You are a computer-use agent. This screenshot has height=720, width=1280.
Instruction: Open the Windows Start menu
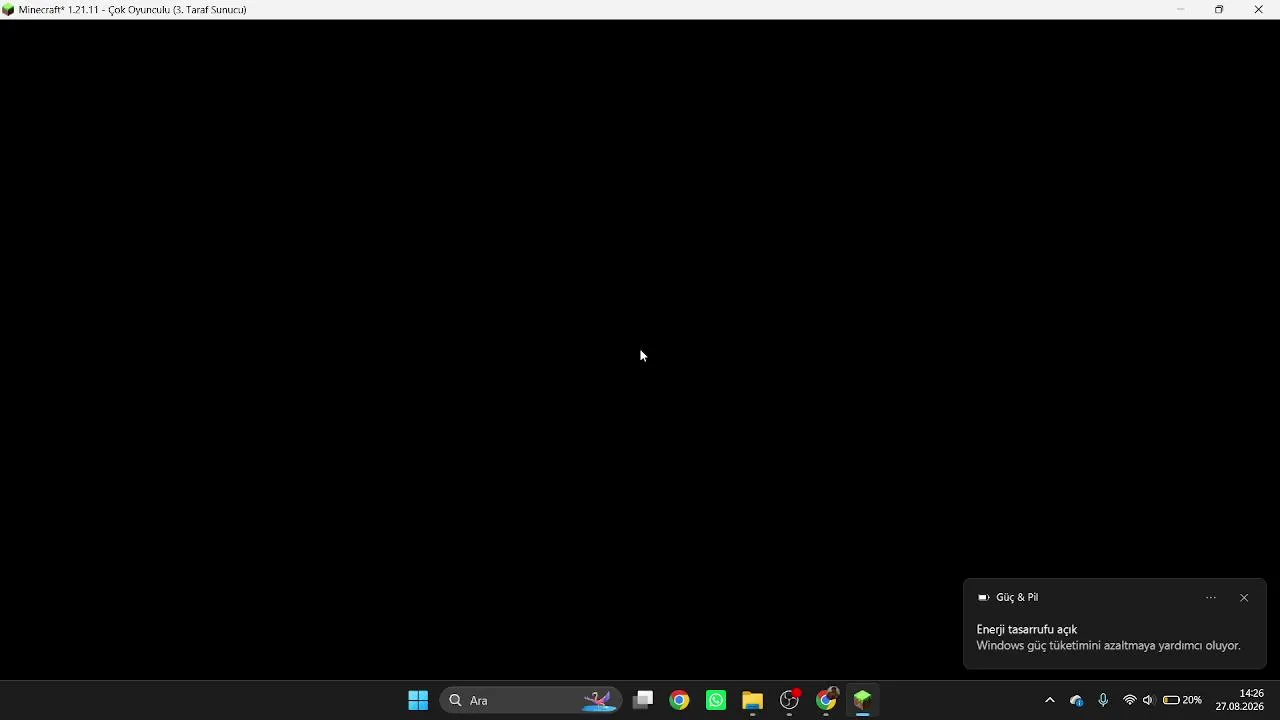coord(418,700)
